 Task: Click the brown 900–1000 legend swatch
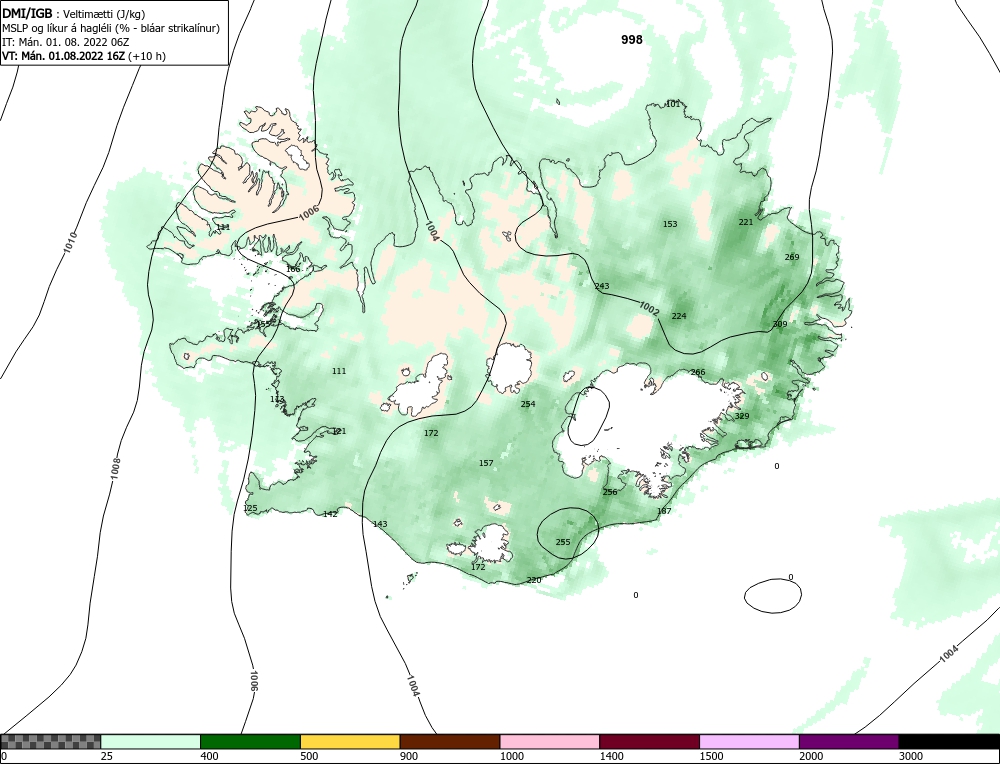[450, 741]
